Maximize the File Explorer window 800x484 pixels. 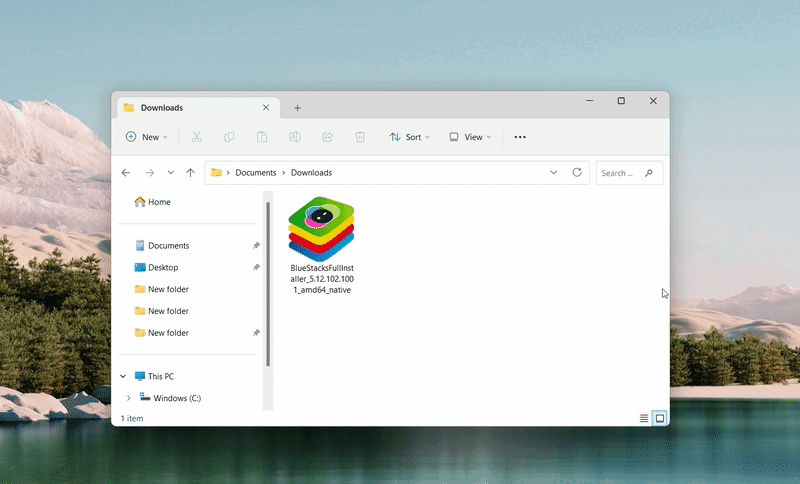tap(621, 101)
